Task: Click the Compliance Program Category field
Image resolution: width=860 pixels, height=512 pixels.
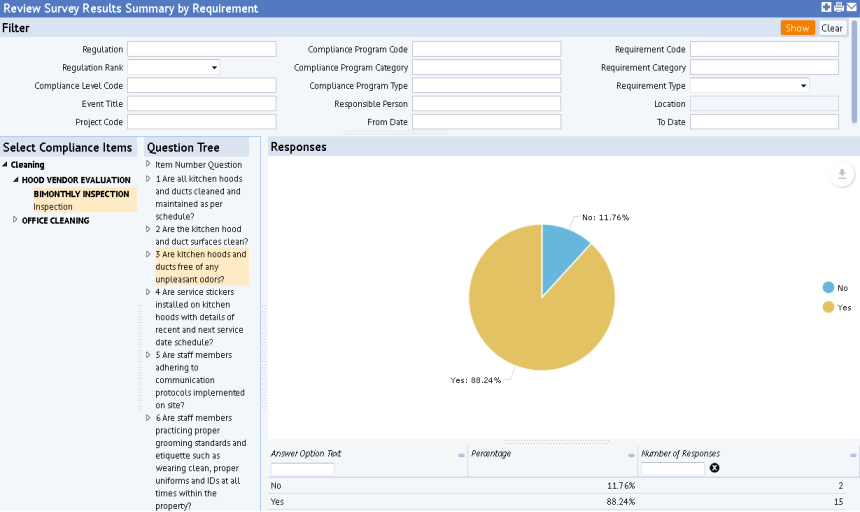Action: (486, 67)
